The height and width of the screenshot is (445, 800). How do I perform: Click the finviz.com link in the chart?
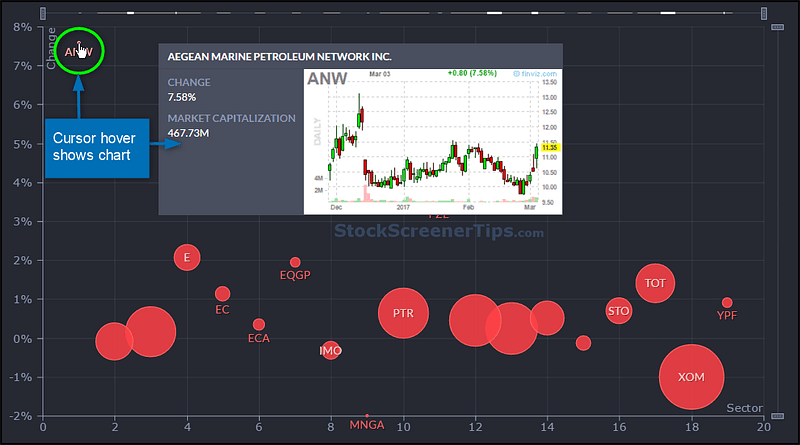coord(536,73)
